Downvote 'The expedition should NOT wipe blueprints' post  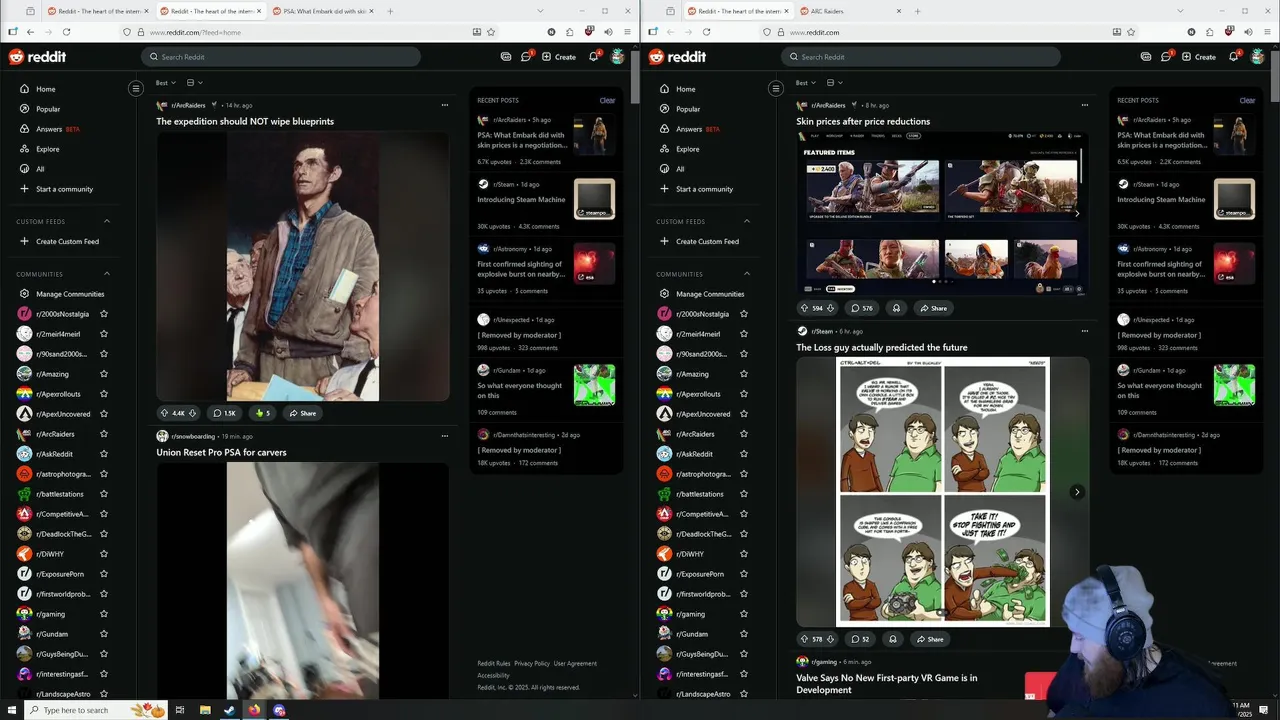coord(192,413)
